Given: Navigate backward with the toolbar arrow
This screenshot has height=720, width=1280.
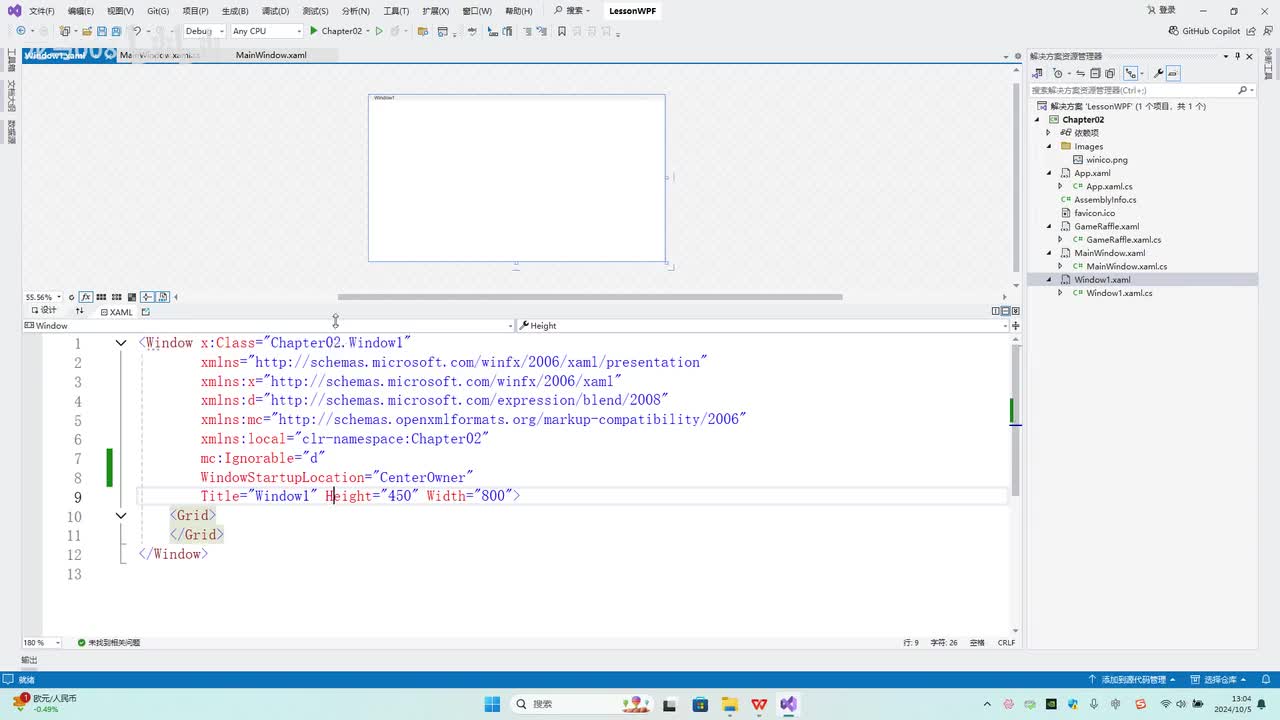Looking at the screenshot, I should coord(21,31).
